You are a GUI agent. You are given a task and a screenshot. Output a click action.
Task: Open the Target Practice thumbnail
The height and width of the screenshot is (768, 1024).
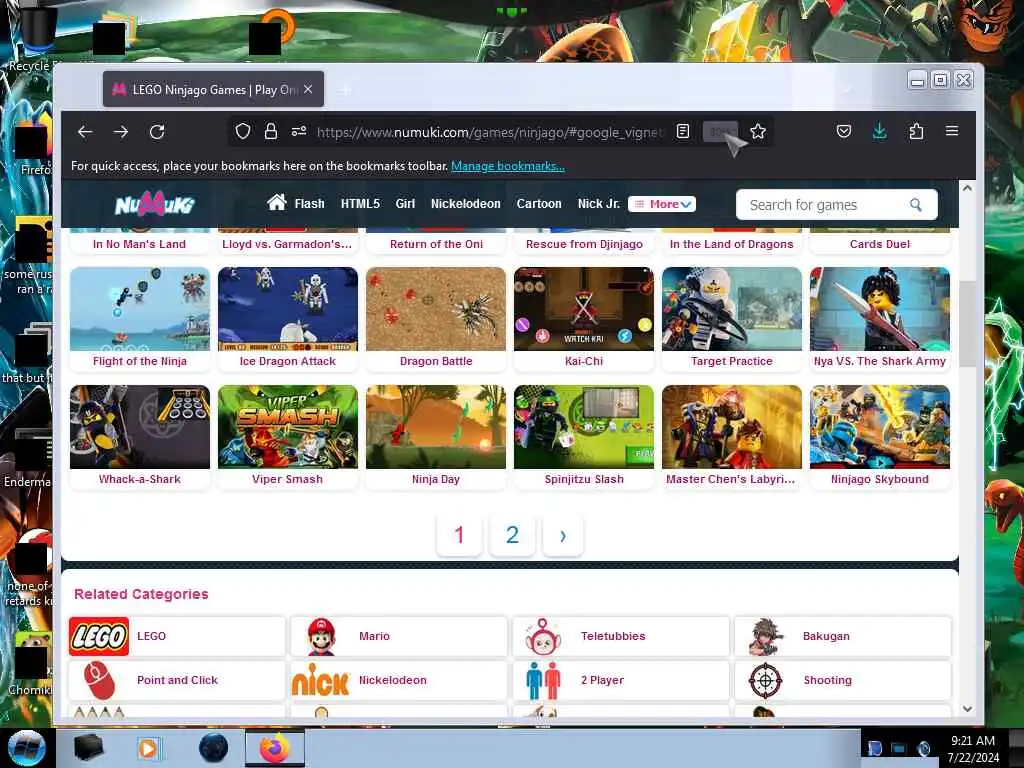731,309
